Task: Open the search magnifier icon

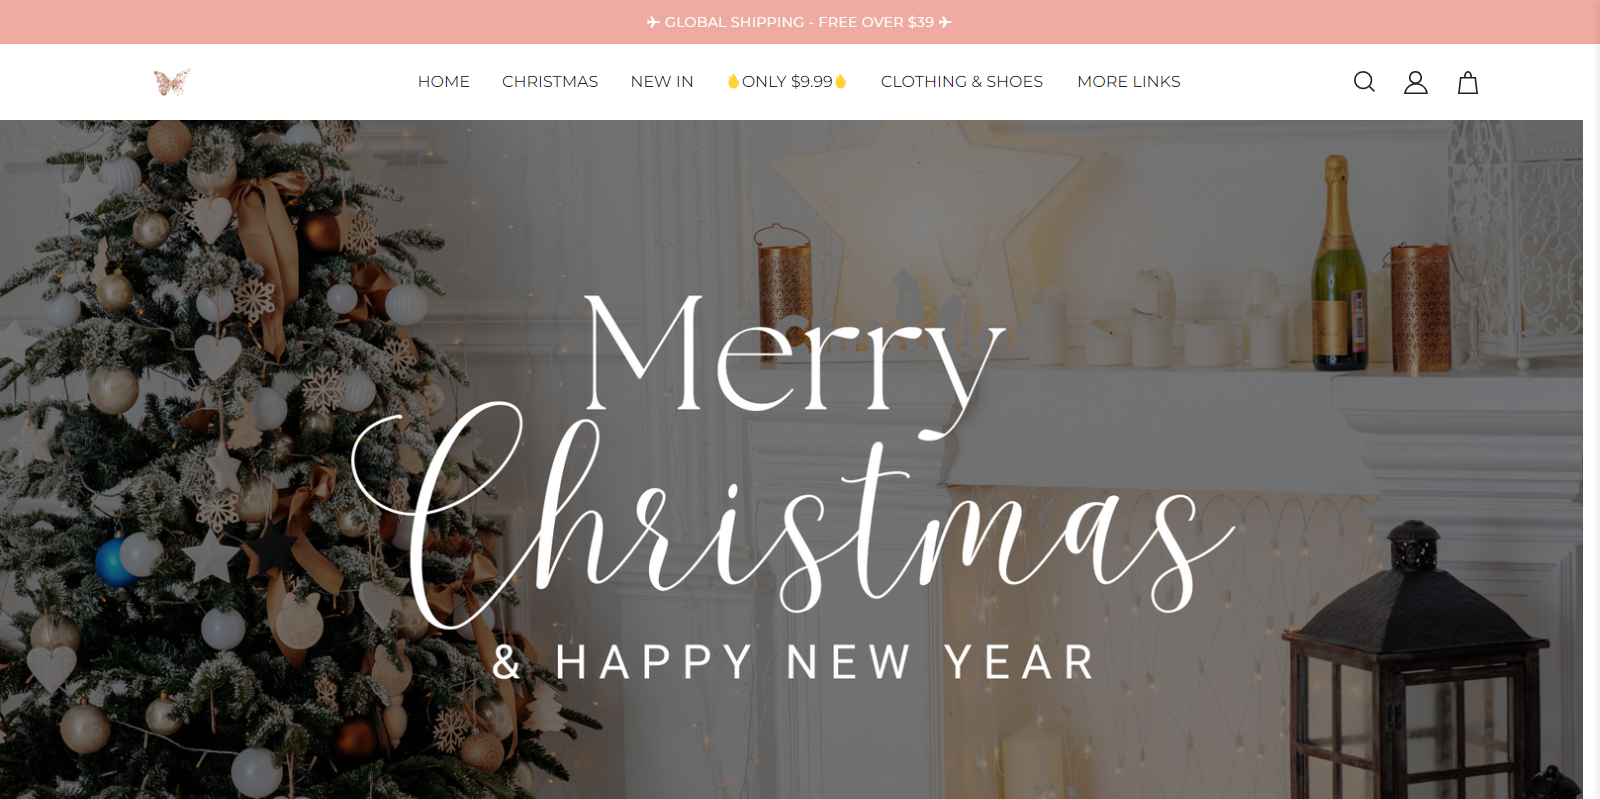Action: 1364,82
